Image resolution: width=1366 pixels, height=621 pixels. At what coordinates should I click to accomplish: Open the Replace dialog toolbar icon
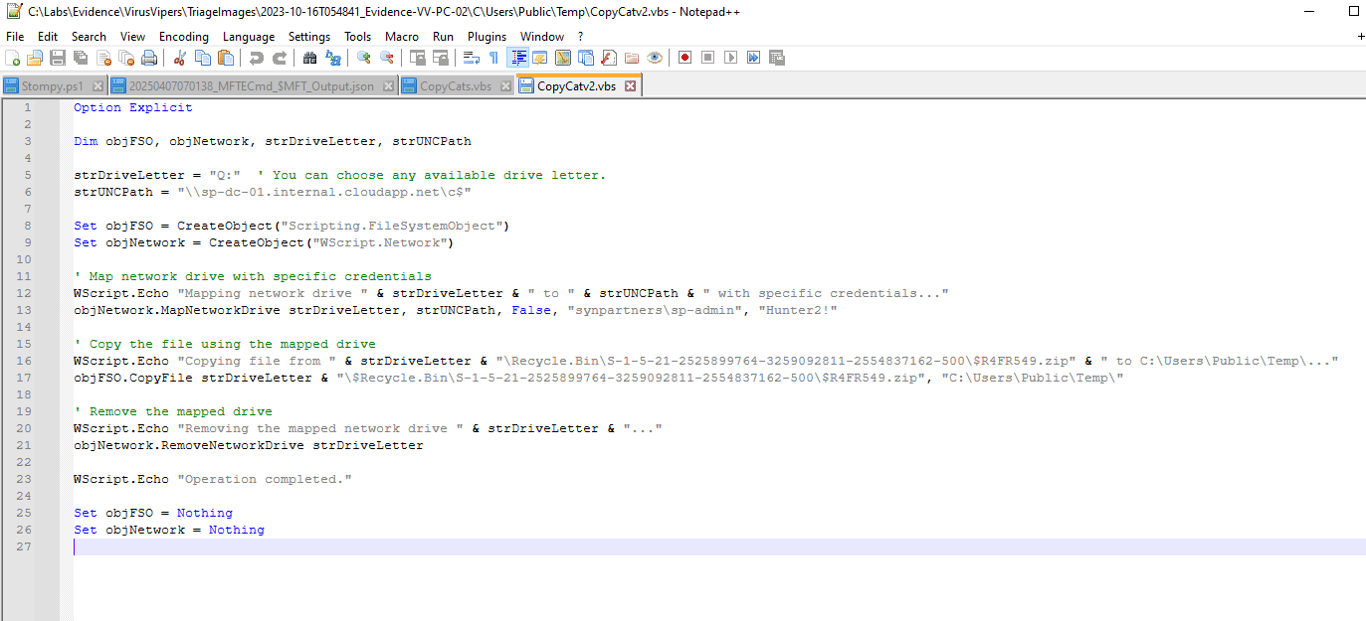coord(333,58)
